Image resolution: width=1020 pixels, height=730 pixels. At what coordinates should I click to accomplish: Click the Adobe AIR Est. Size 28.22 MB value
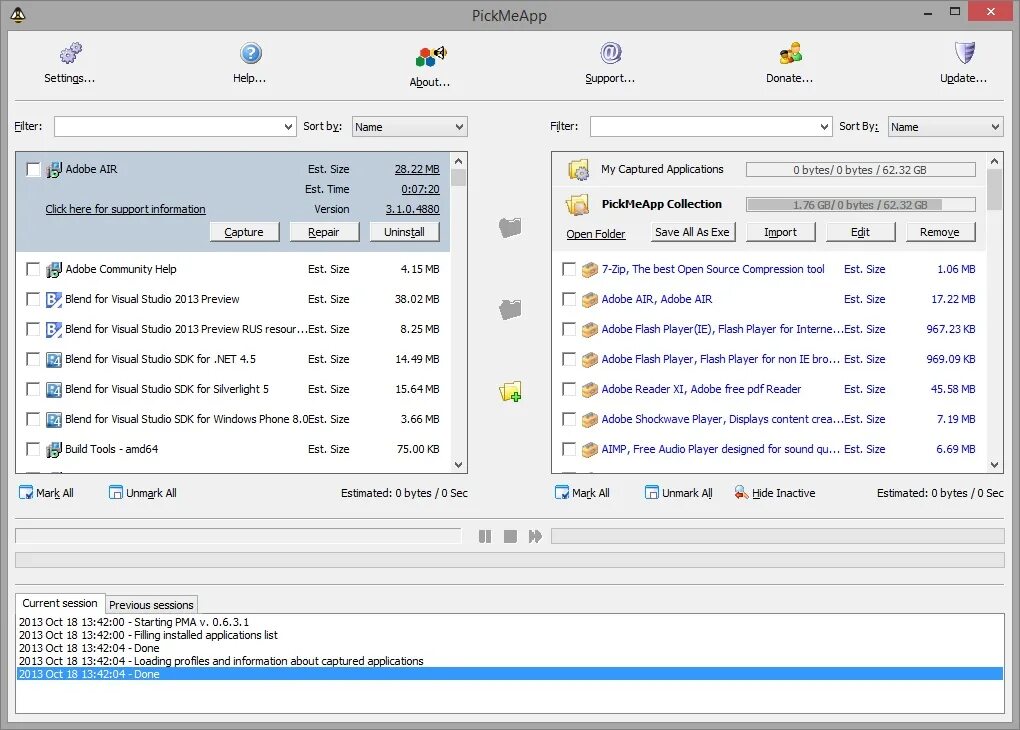point(417,169)
